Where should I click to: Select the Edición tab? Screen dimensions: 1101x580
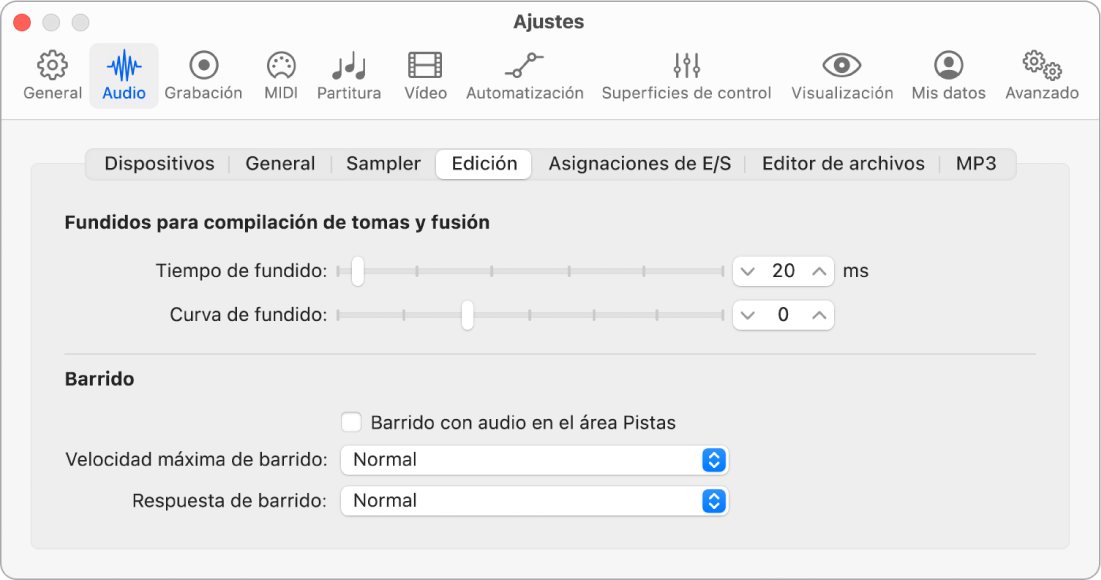pos(484,164)
